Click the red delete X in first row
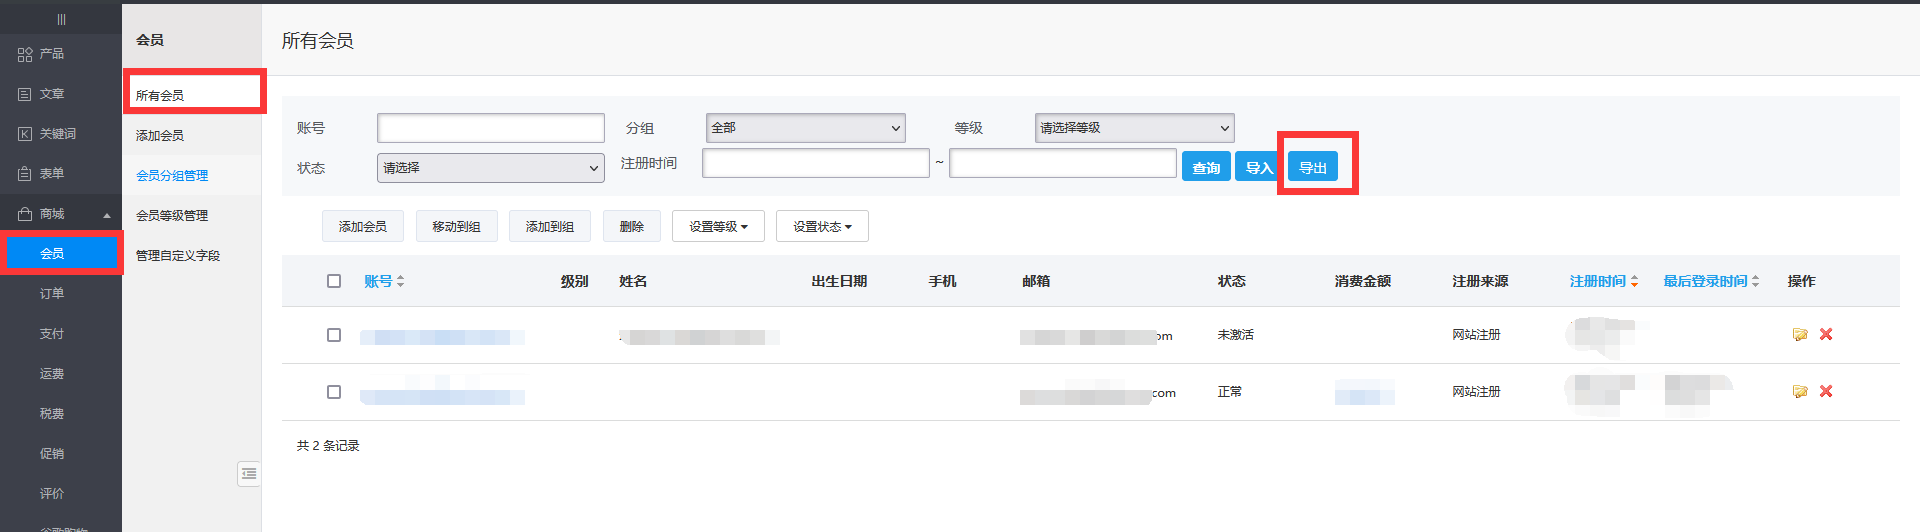 pos(1826,335)
